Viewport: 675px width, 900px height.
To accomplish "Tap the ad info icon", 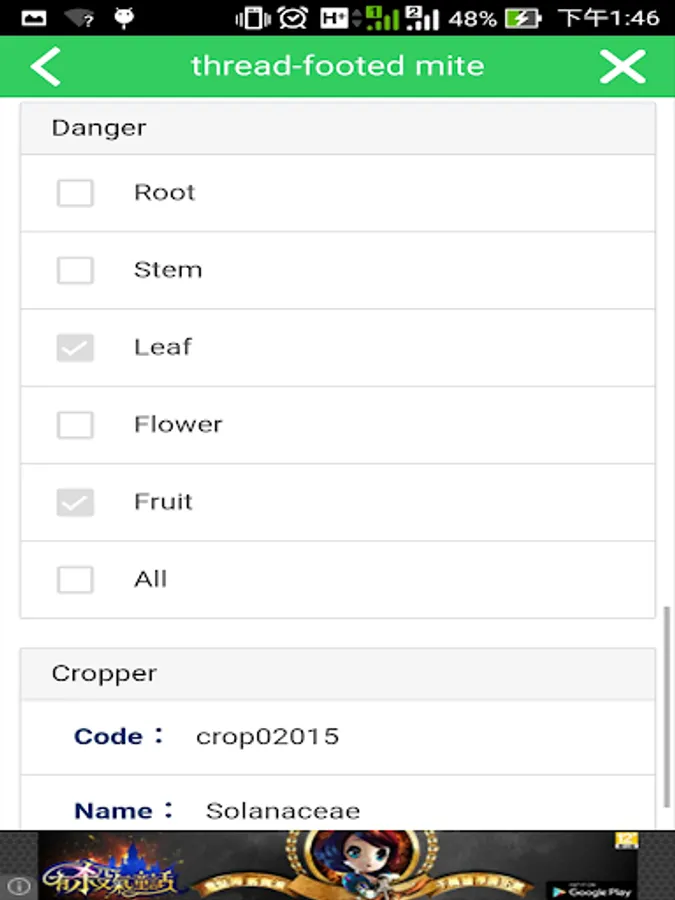I will pos(18,886).
